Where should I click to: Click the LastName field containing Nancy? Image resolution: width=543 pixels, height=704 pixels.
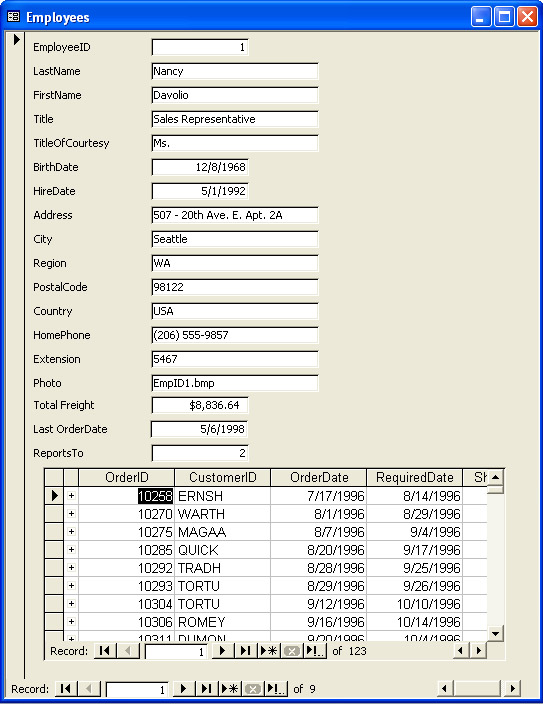[x=235, y=71]
